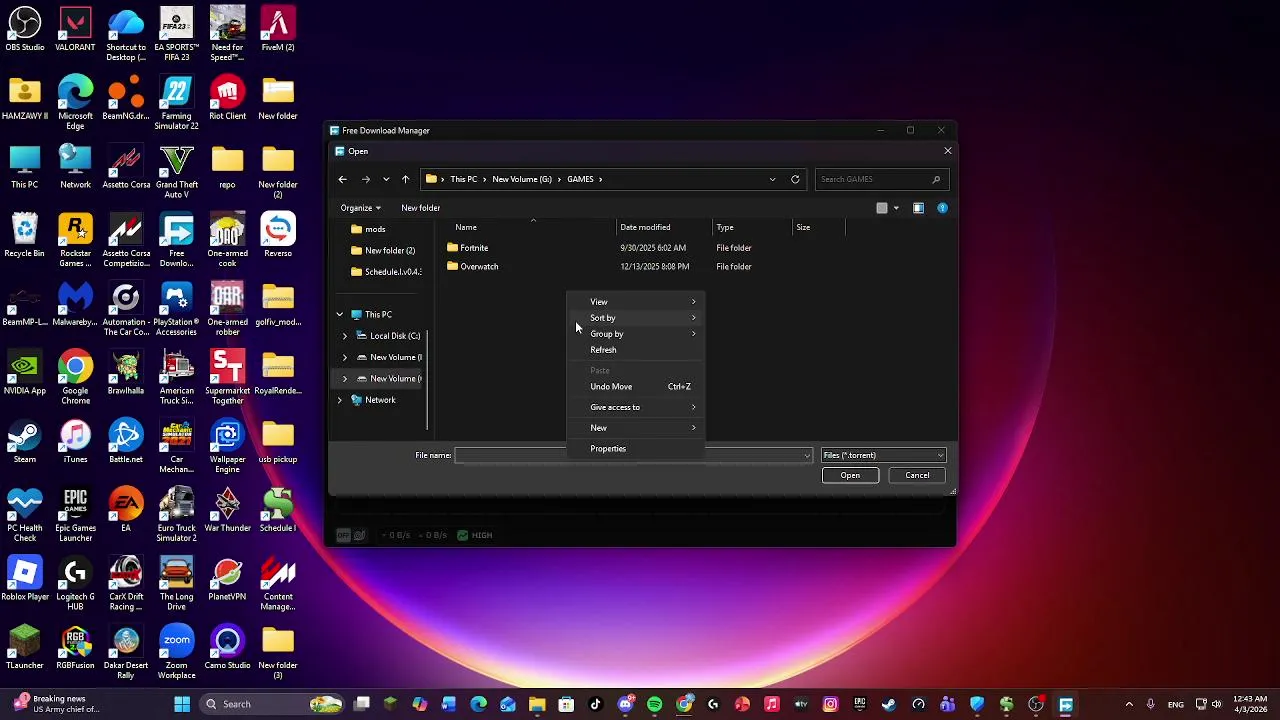Open file name history dropdown arrow
Viewport: 1280px width, 720px height.
coord(807,456)
